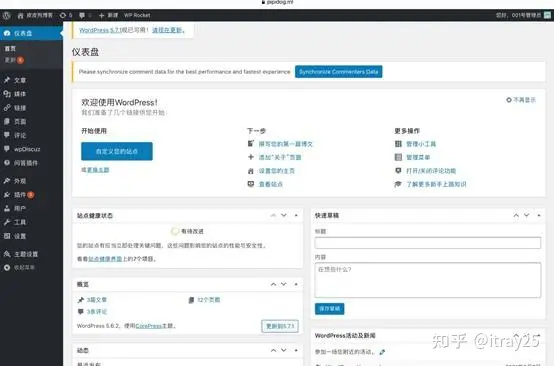Click 撰写您的第一篇博文 link
The image size is (554, 366).
[285, 144]
